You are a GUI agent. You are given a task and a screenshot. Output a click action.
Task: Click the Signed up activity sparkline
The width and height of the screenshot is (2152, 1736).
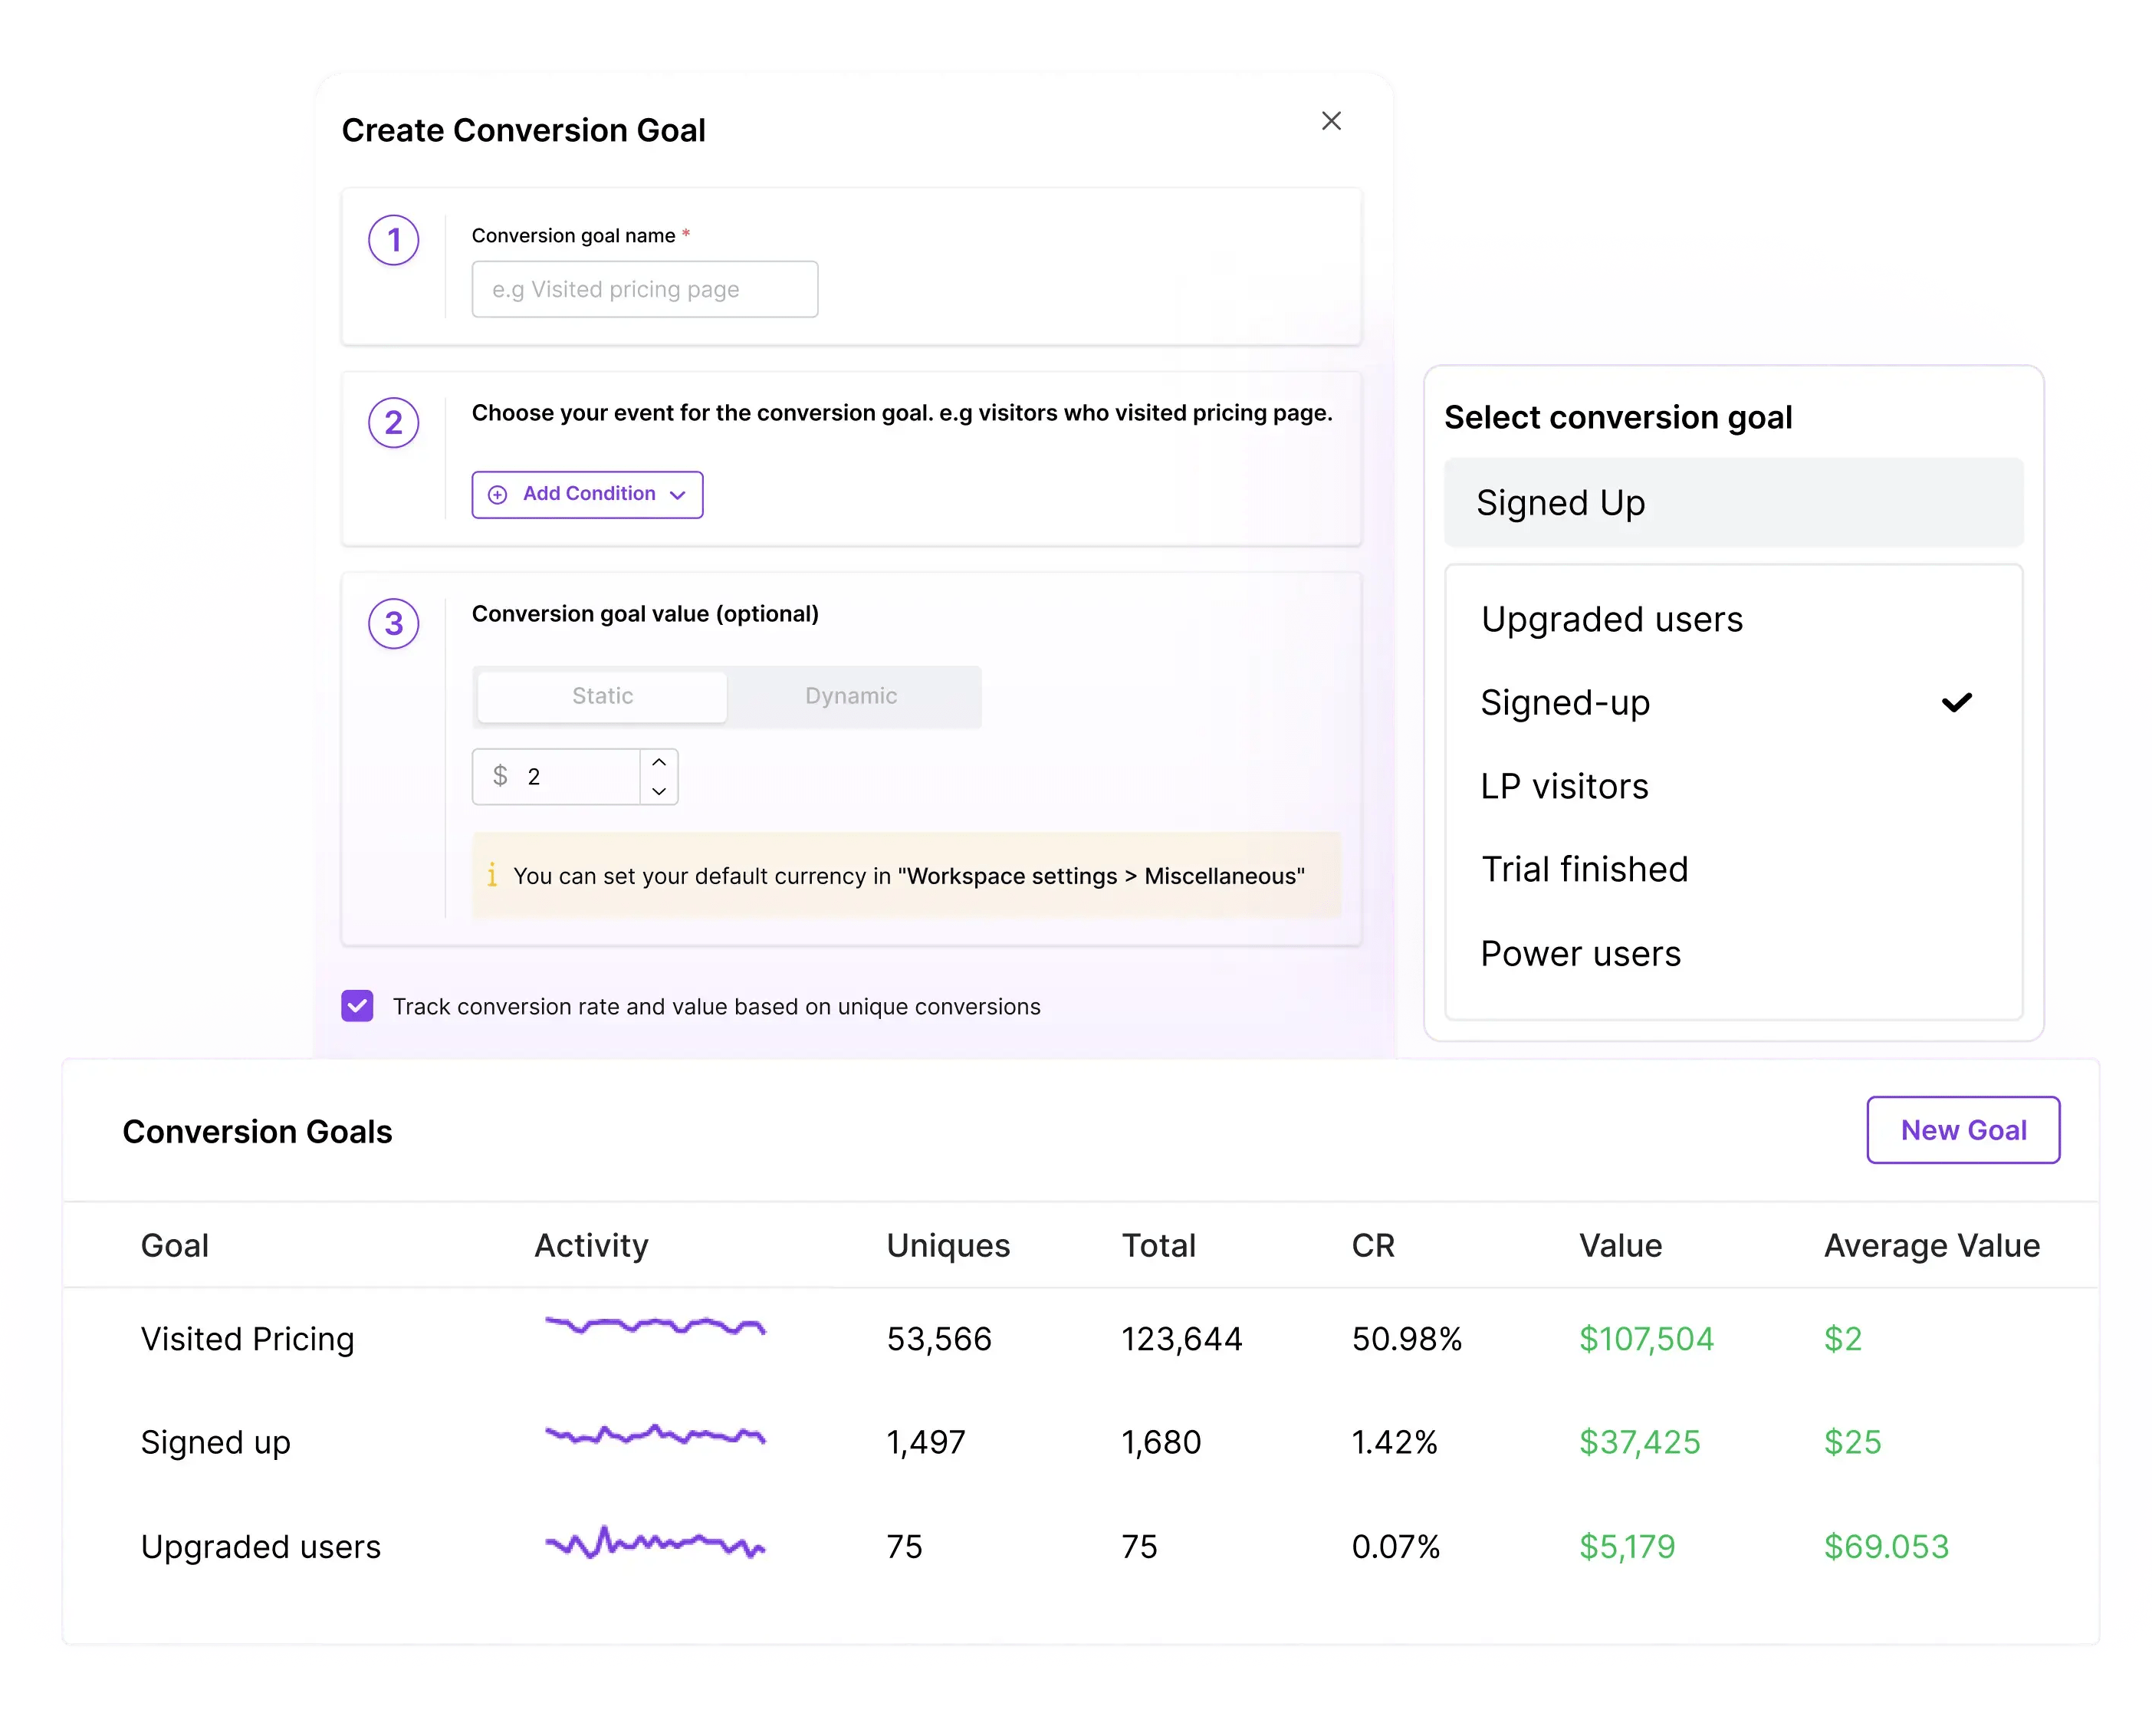[655, 1435]
